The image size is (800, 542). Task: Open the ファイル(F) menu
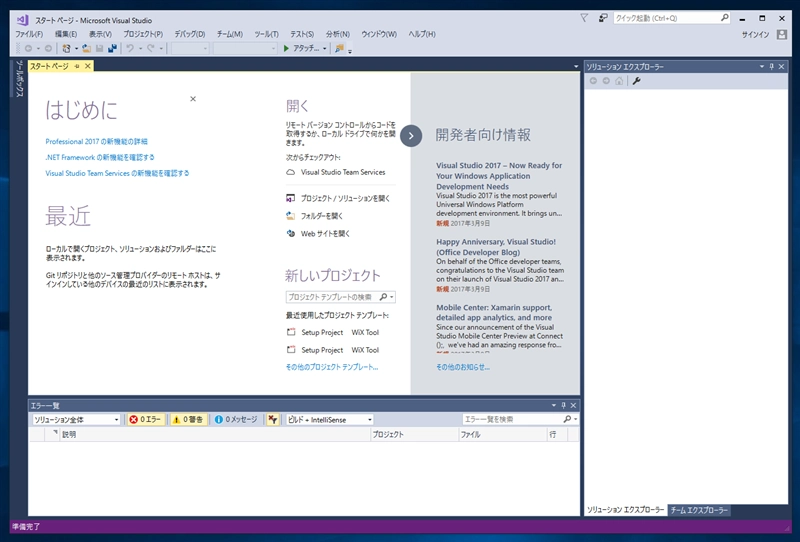coord(29,34)
